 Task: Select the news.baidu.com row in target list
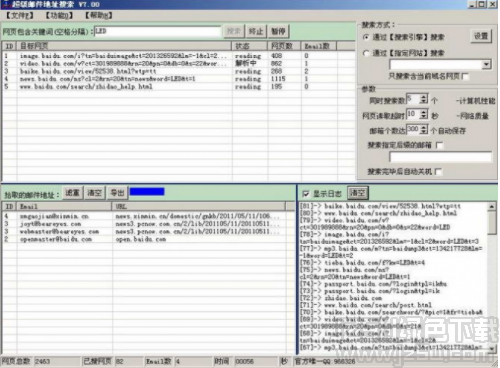178,79
